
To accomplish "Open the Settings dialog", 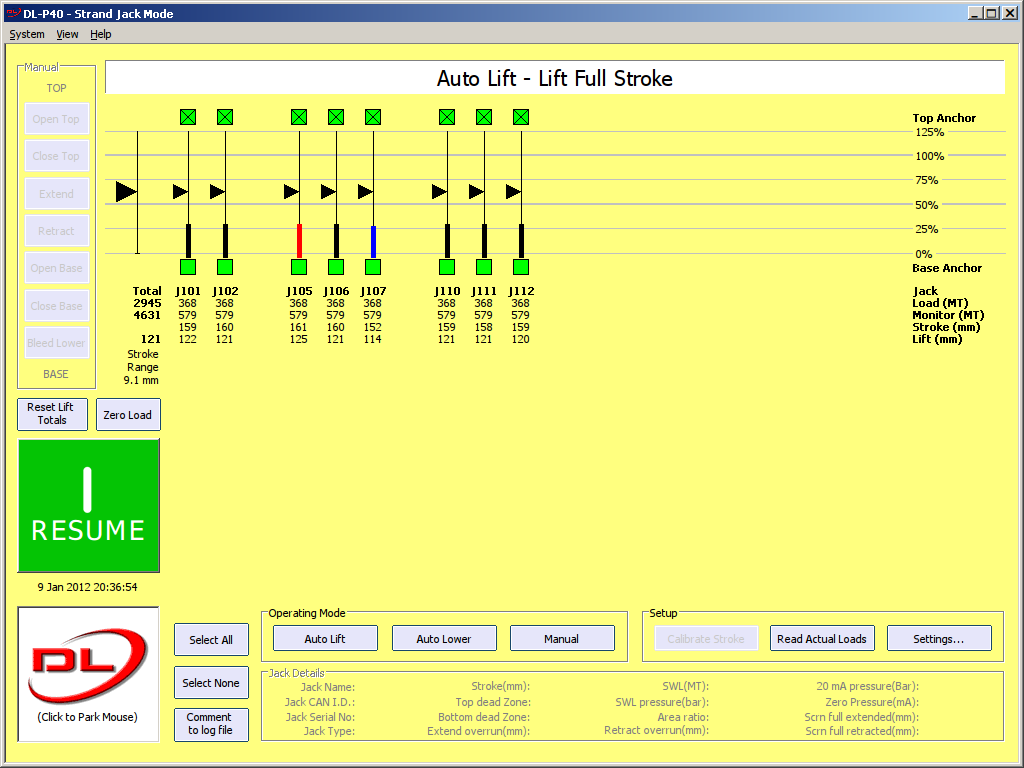I will (938, 639).
